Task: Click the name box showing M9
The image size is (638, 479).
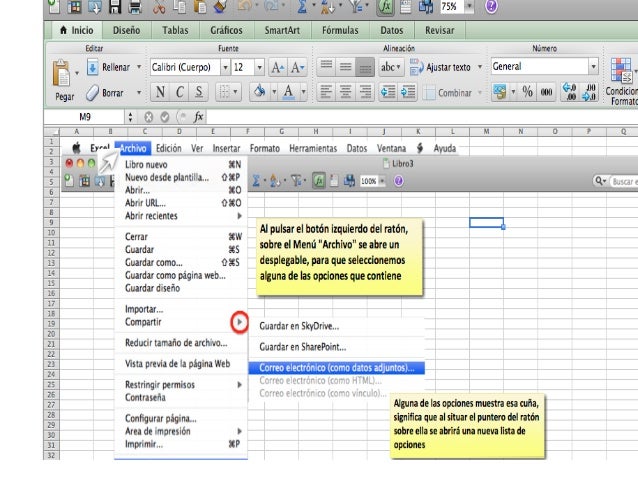Action: click(85, 117)
